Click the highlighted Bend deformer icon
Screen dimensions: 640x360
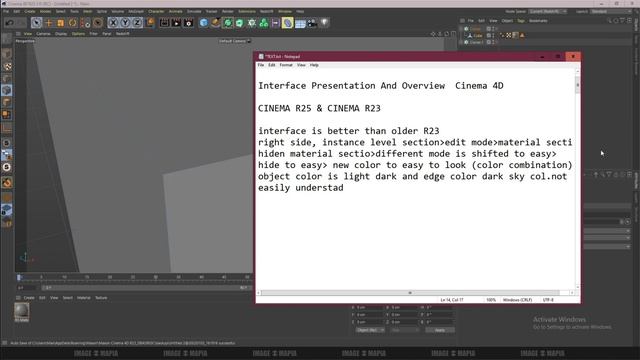tap(287, 23)
